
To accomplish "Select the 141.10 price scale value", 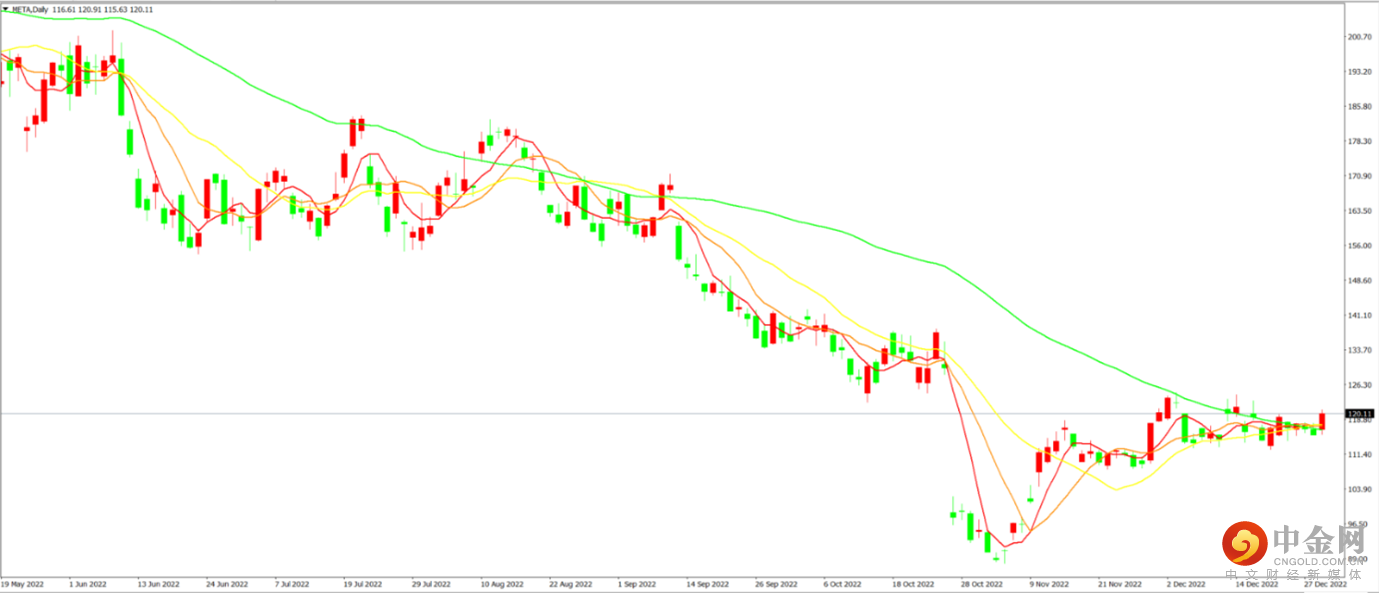I will pos(1359,316).
